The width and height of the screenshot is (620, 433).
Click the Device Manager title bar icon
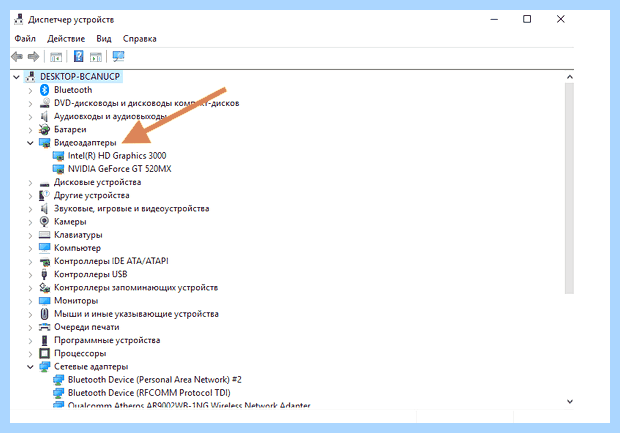[19, 19]
